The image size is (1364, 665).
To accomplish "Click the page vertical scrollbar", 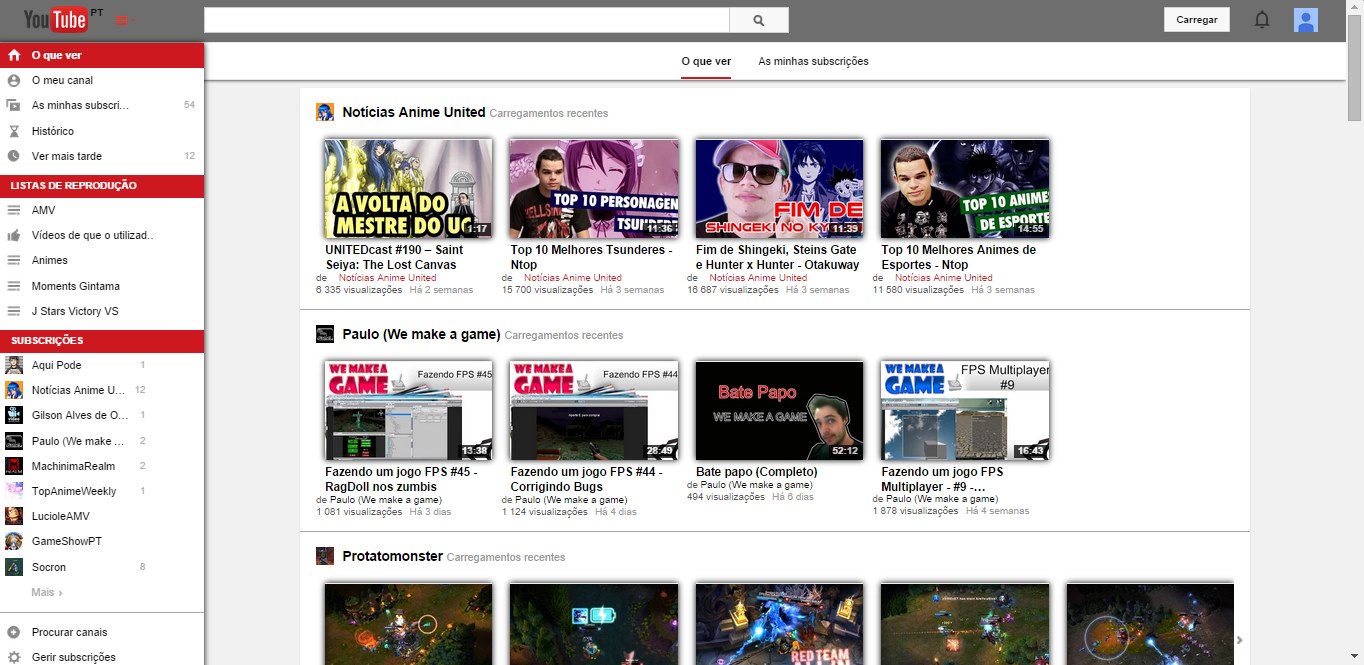I will pos(1355,70).
